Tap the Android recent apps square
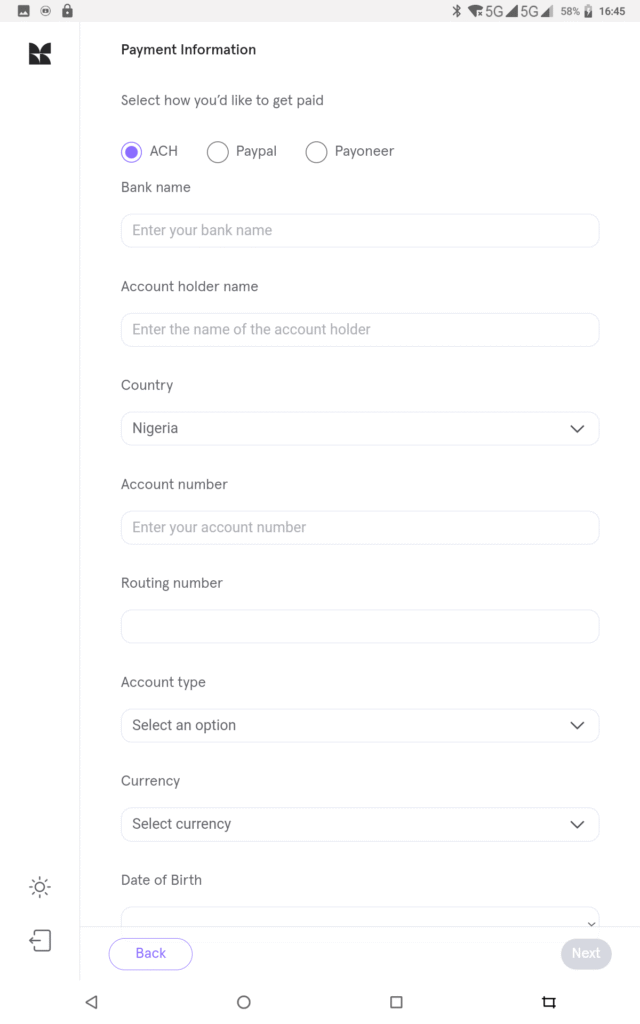Screen dimensions: 640x1024 pos(396,1001)
